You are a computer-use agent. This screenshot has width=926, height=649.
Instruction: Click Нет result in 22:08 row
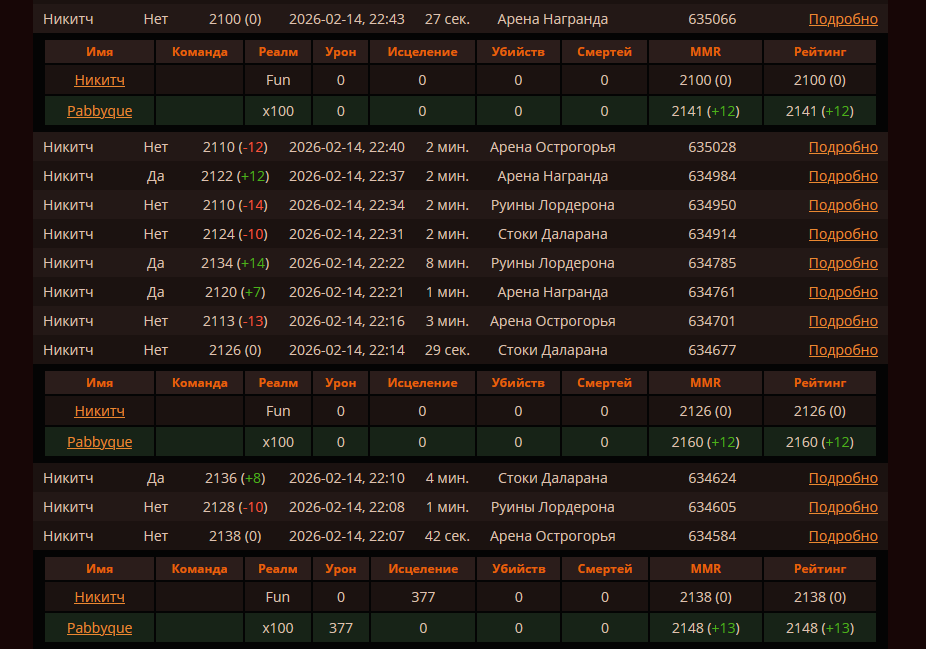point(155,507)
